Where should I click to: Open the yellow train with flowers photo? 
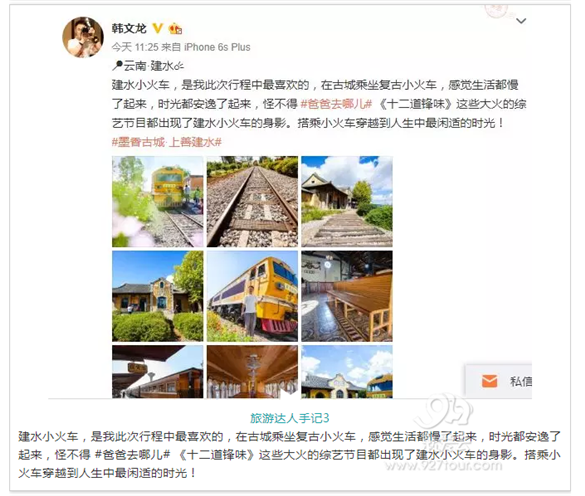[x=157, y=202]
